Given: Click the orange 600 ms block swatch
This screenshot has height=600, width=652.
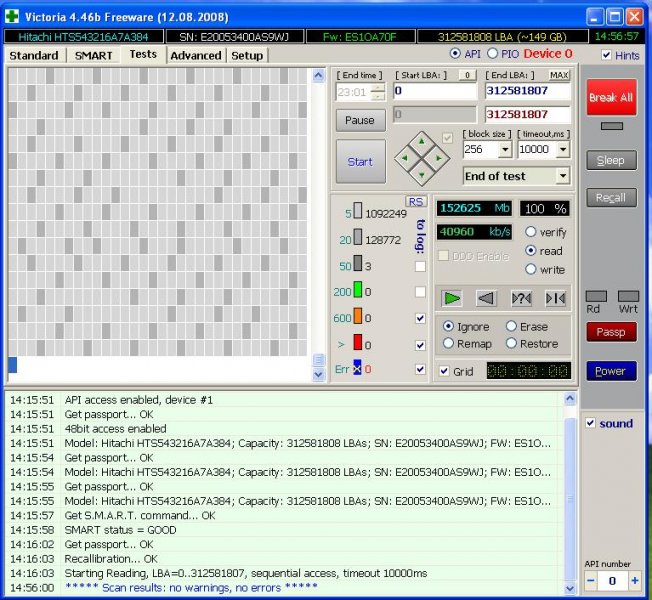Looking at the screenshot, I should (x=358, y=318).
